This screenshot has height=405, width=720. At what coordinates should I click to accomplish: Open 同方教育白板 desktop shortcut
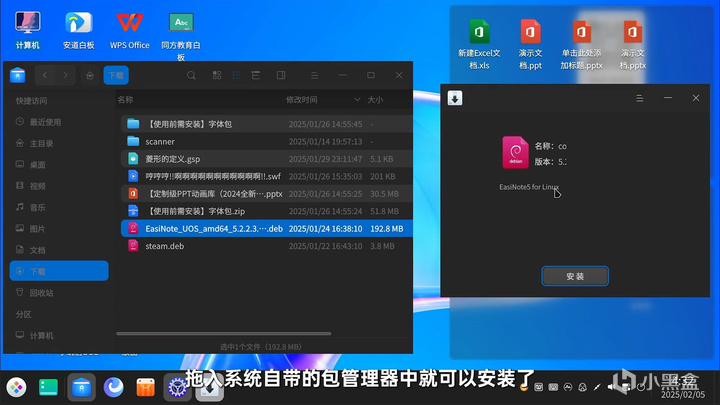[x=181, y=37]
